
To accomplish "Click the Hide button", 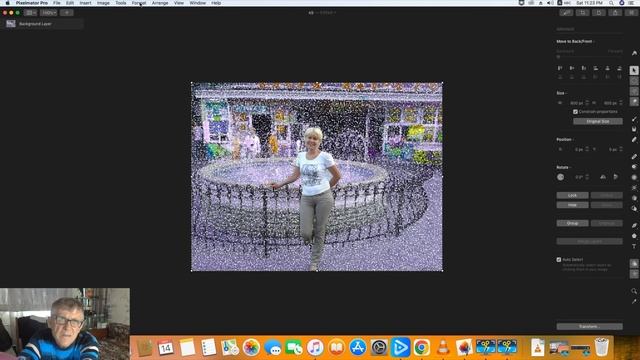I will 572,205.
